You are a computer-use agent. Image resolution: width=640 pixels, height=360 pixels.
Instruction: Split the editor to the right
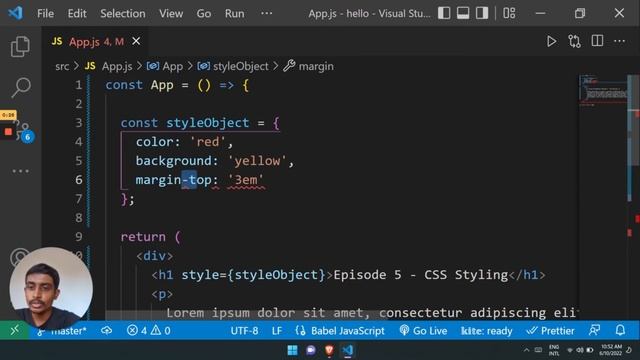coord(597,41)
